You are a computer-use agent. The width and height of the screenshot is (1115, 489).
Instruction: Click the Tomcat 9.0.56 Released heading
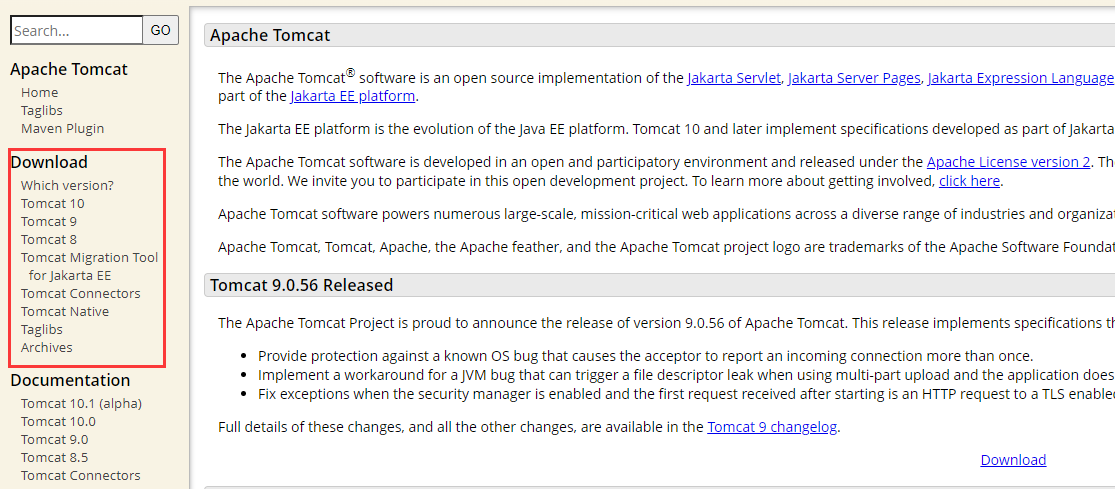(302, 286)
